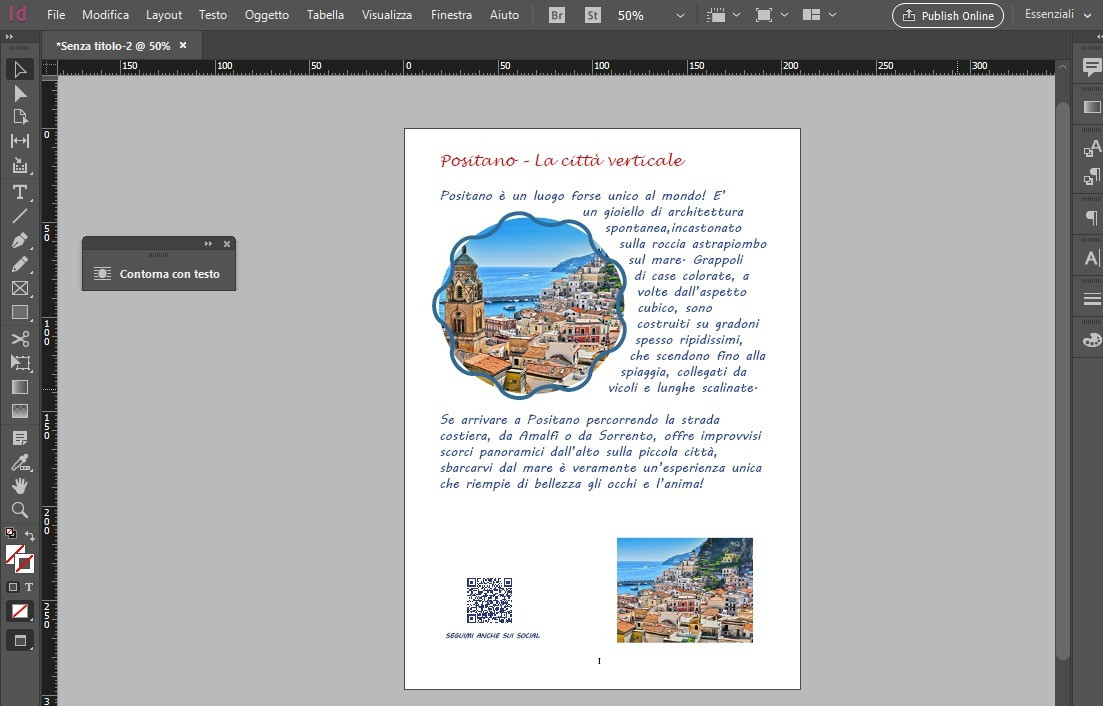
Task: Open the stroke panel icon on right dock
Action: 1091,300
